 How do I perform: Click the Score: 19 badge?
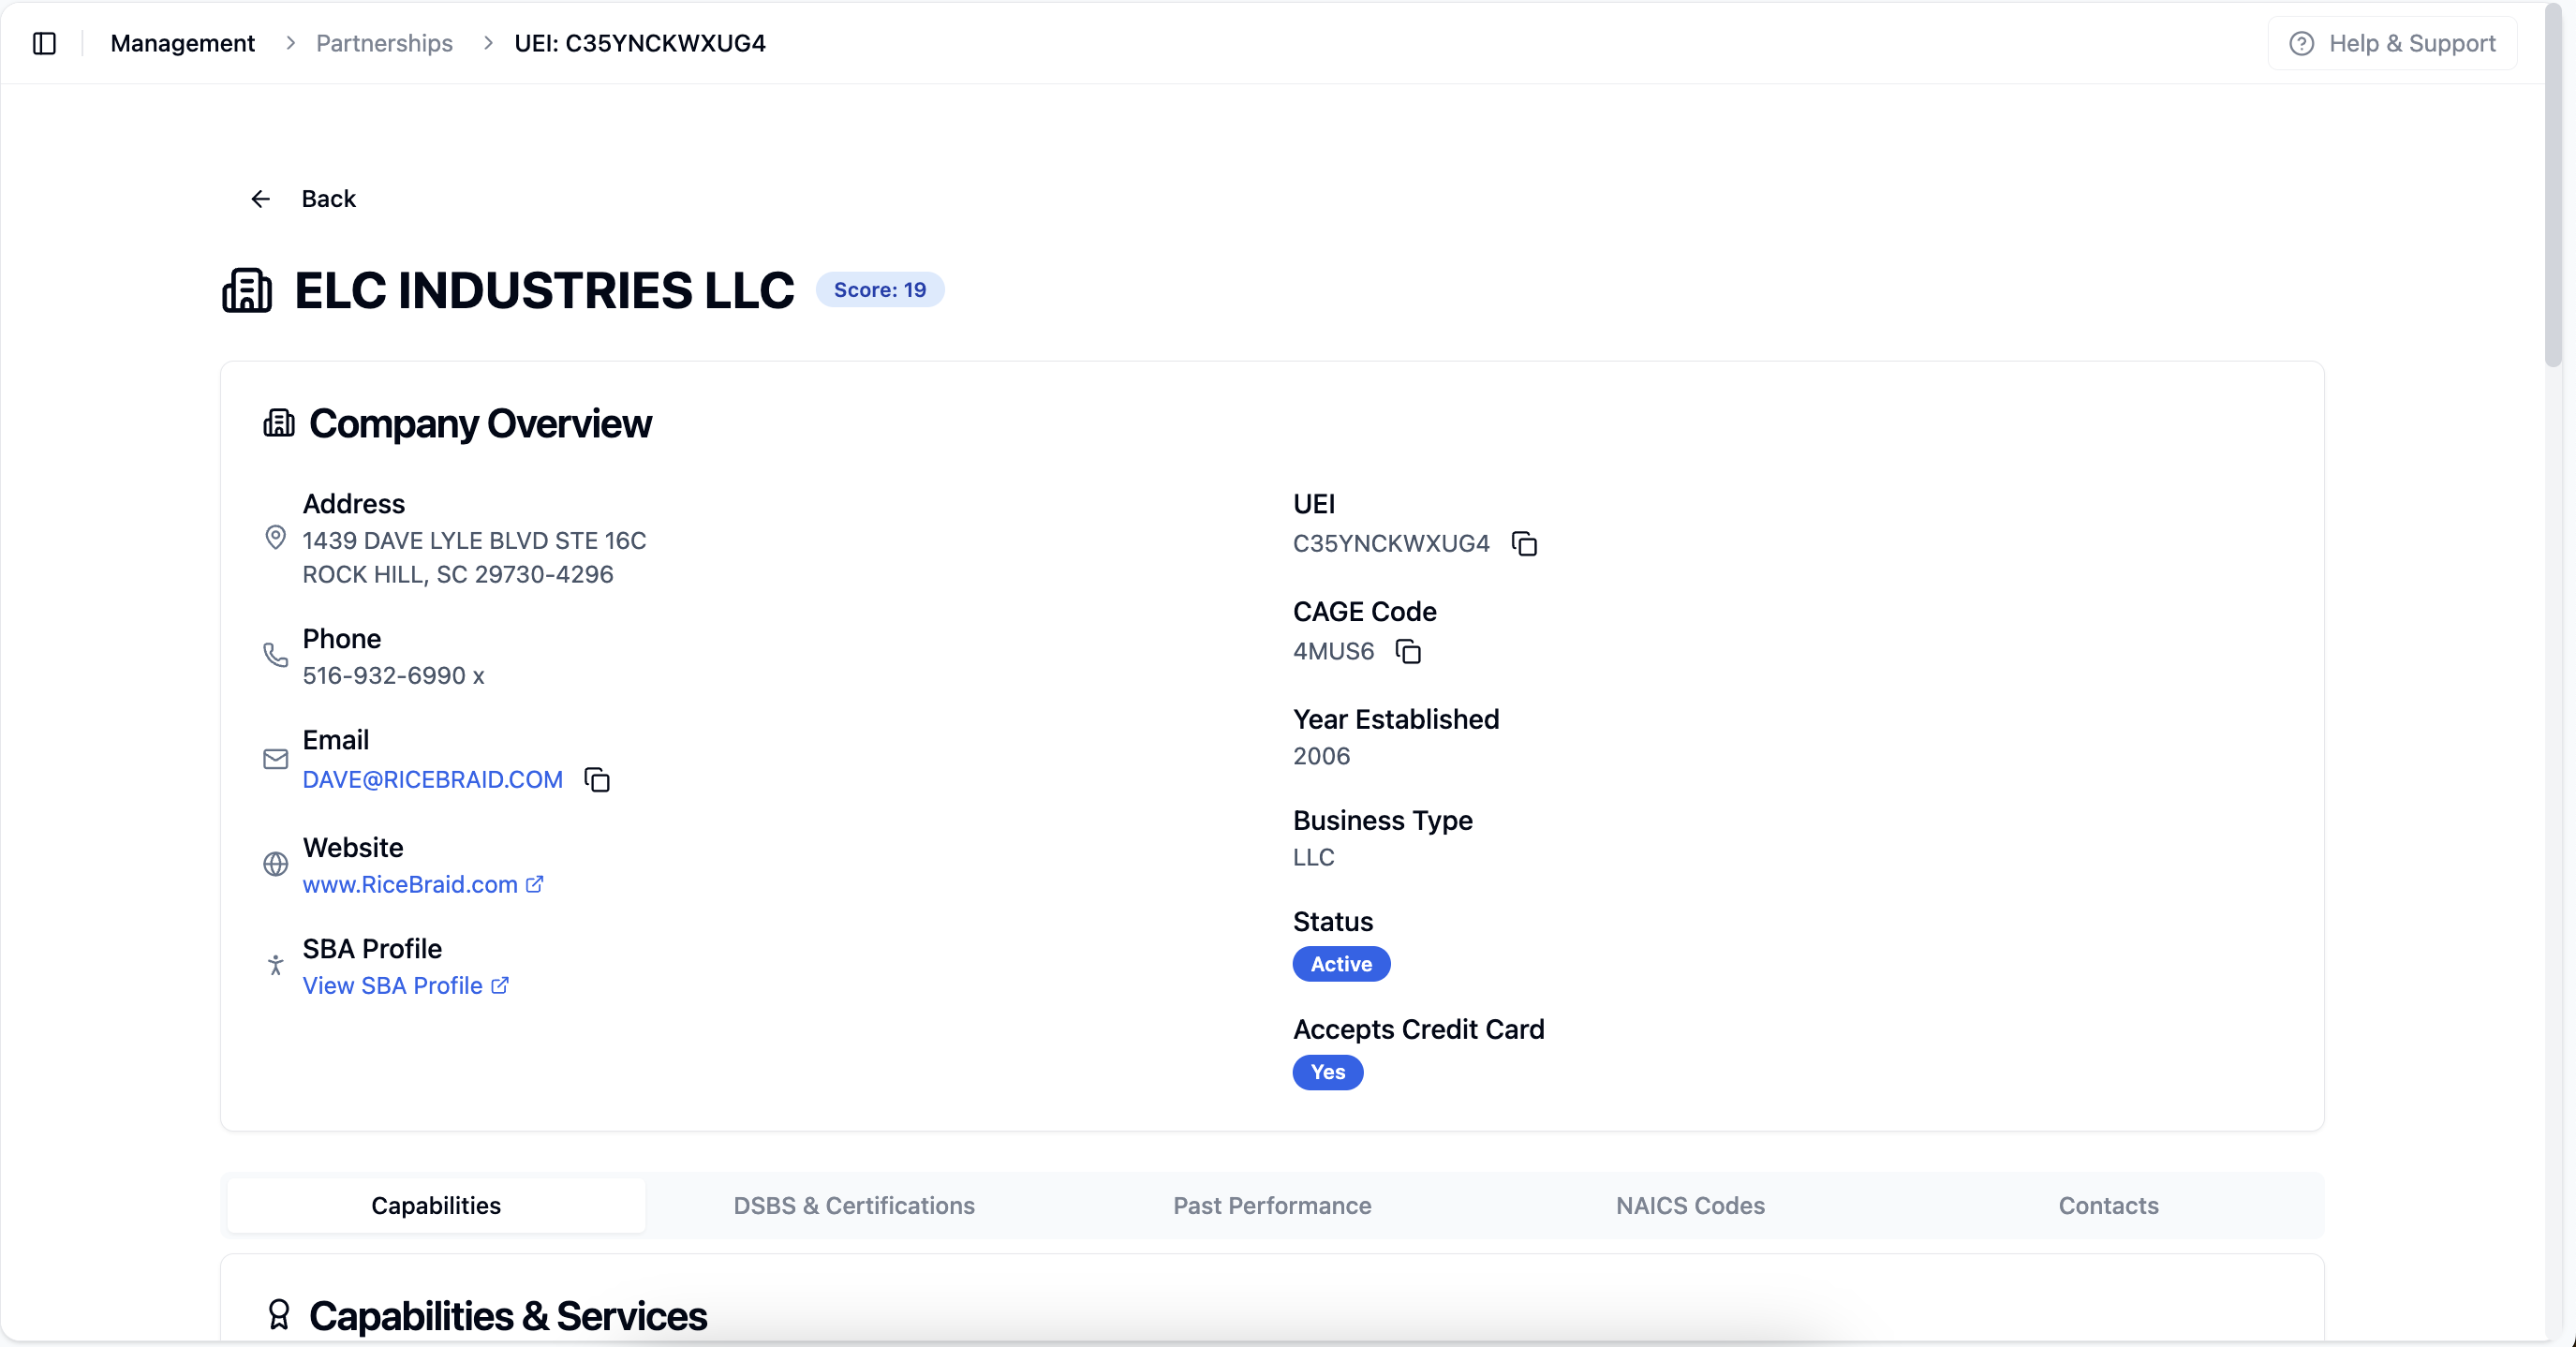[x=880, y=289]
